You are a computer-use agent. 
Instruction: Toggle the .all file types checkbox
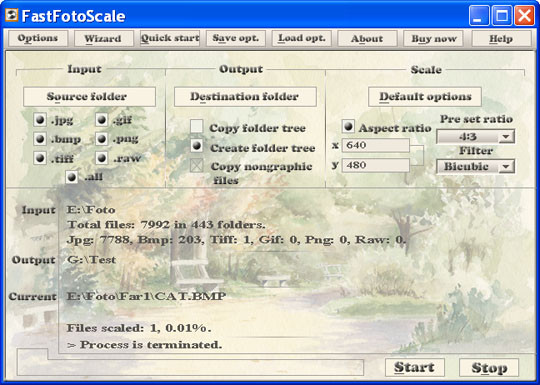(x=72, y=177)
